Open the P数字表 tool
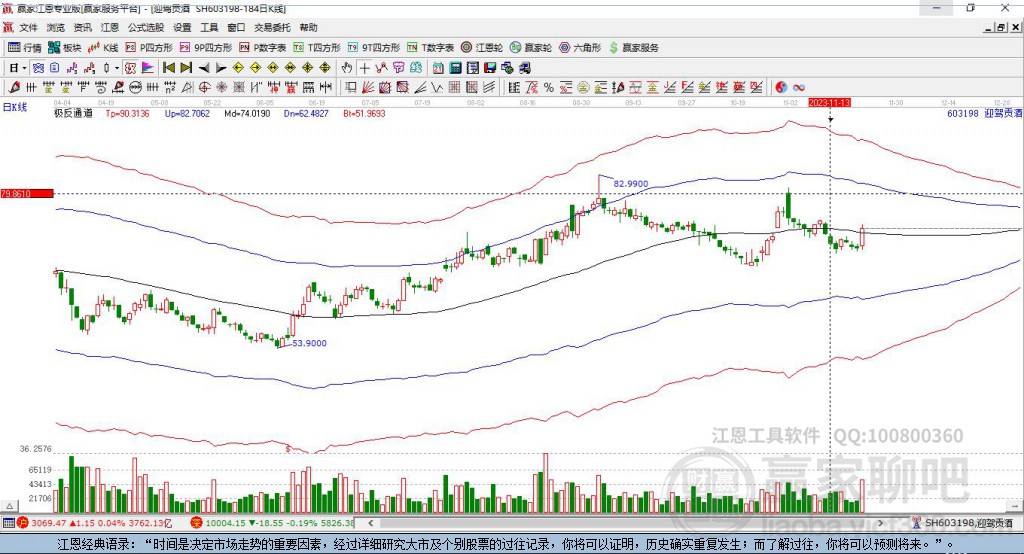The height and width of the screenshot is (554, 1024). (x=263, y=48)
